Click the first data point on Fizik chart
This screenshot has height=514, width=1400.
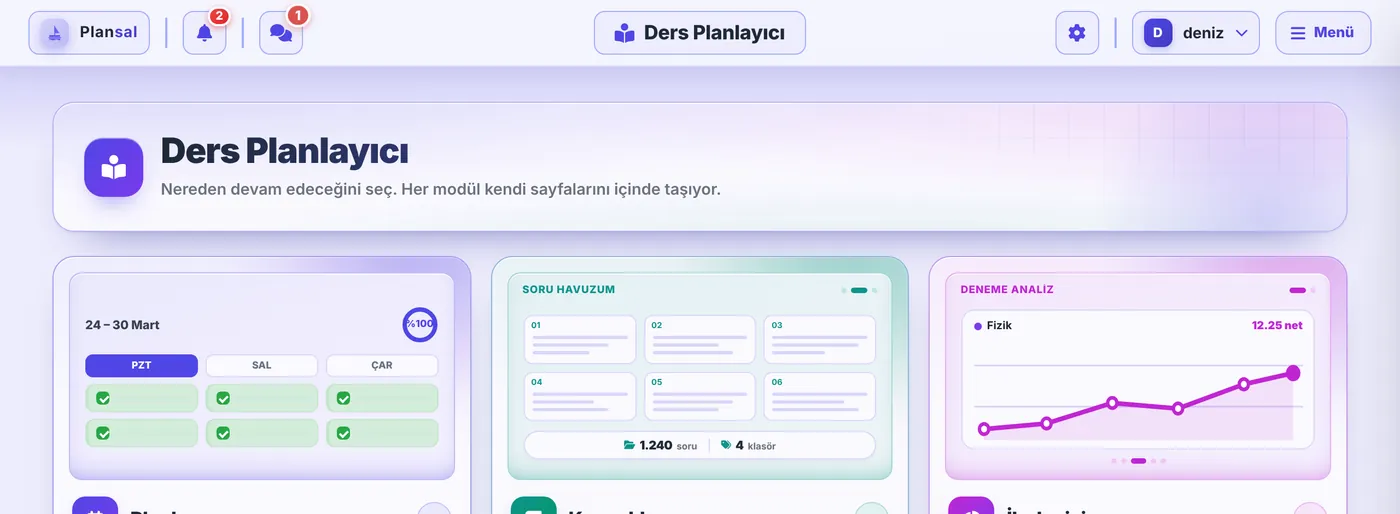coord(984,429)
